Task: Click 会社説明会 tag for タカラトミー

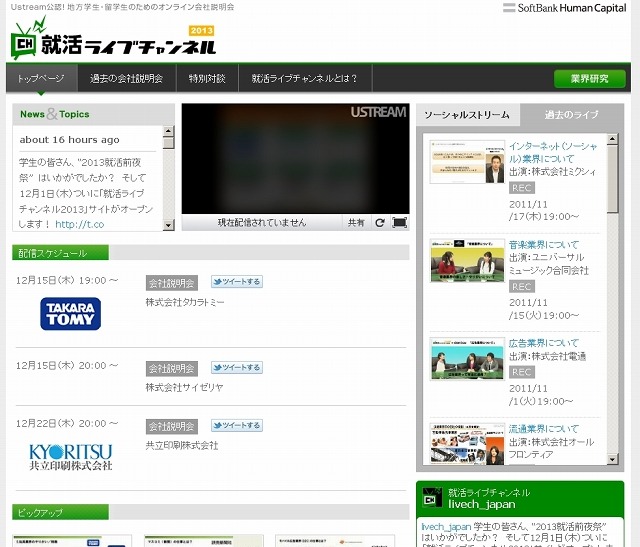Action: [172, 283]
